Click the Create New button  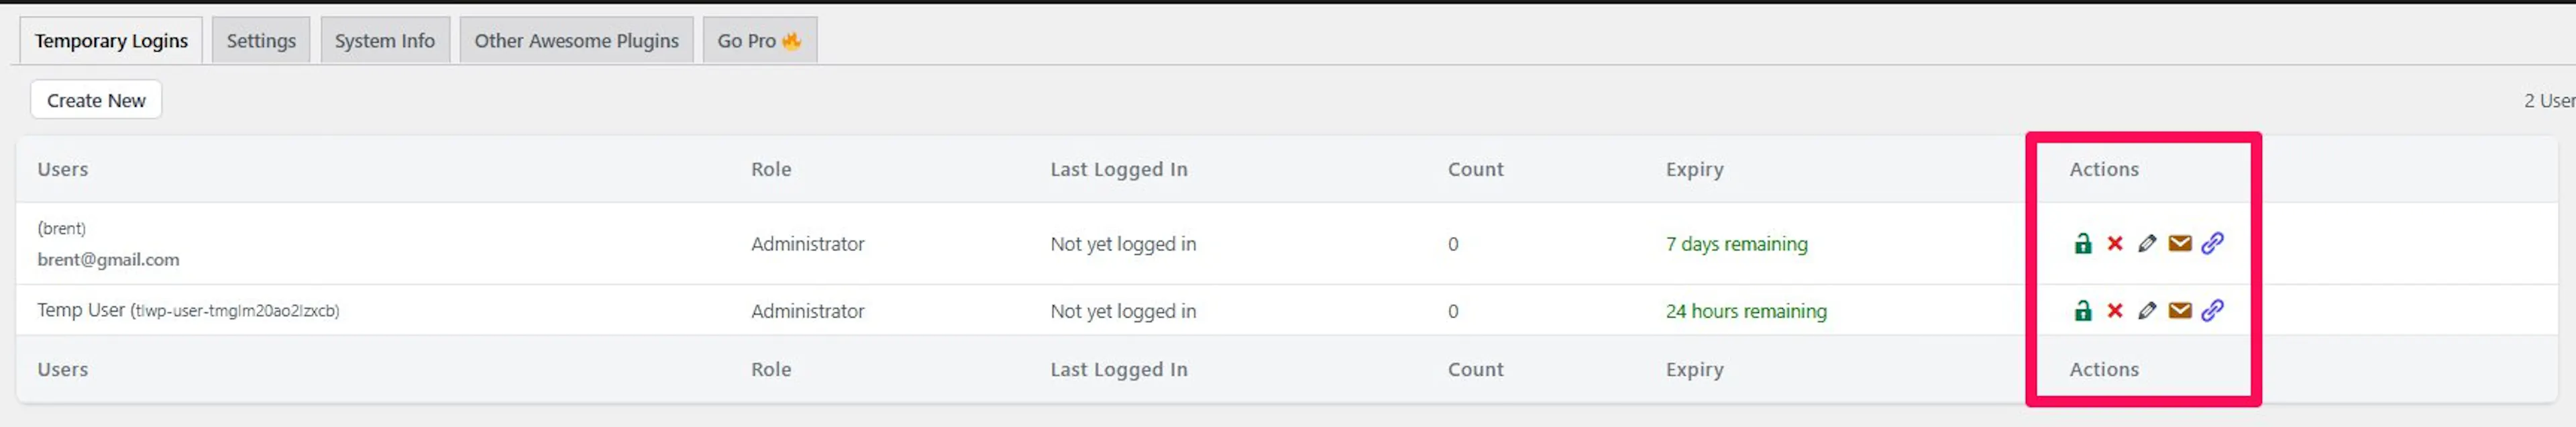tap(96, 100)
